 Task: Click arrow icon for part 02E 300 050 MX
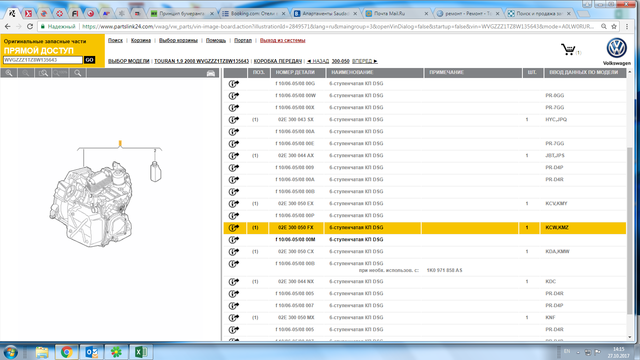coord(233,318)
